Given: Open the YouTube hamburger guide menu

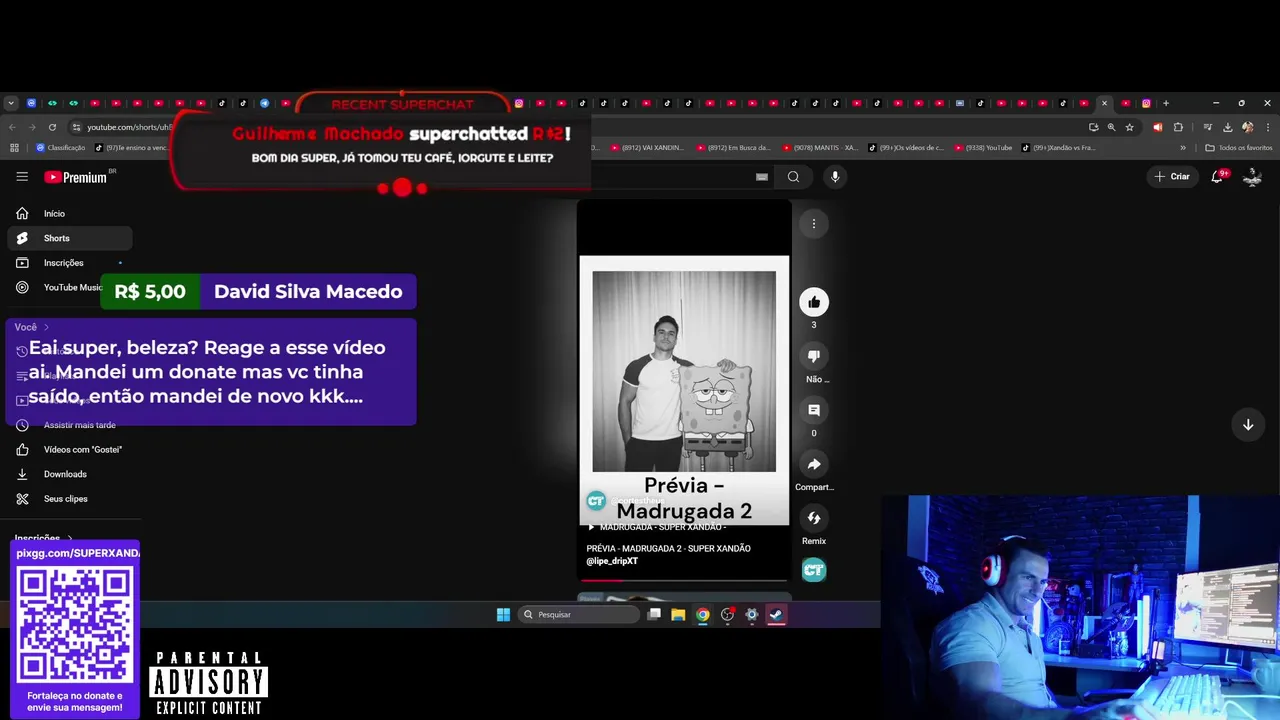Looking at the screenshot, I should click(x=22, y=177).
